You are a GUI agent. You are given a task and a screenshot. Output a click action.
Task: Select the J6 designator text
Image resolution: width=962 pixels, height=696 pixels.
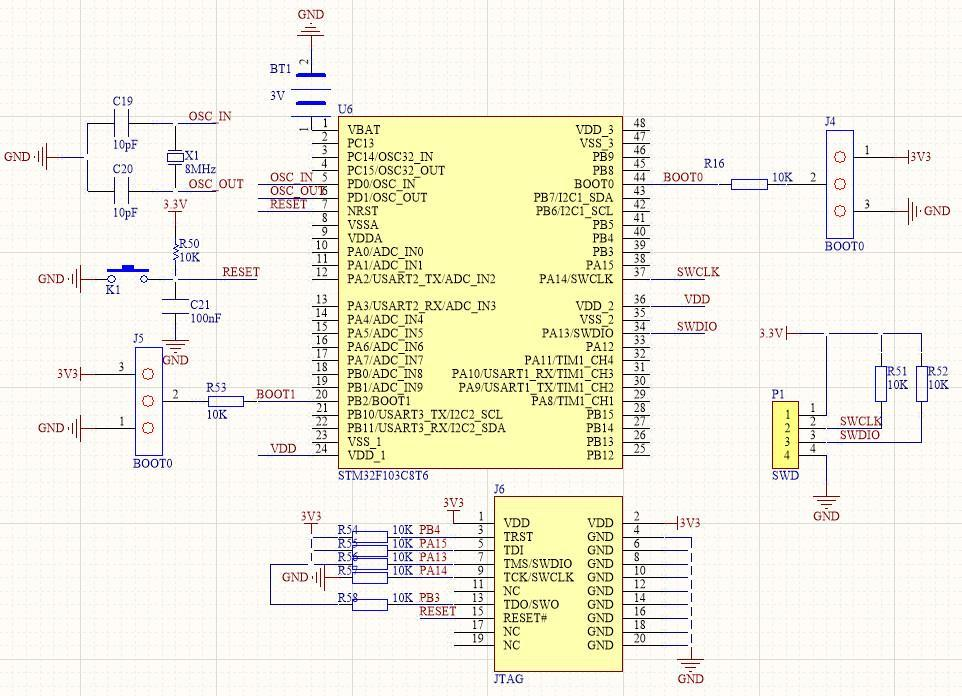(x=499, y=489)
